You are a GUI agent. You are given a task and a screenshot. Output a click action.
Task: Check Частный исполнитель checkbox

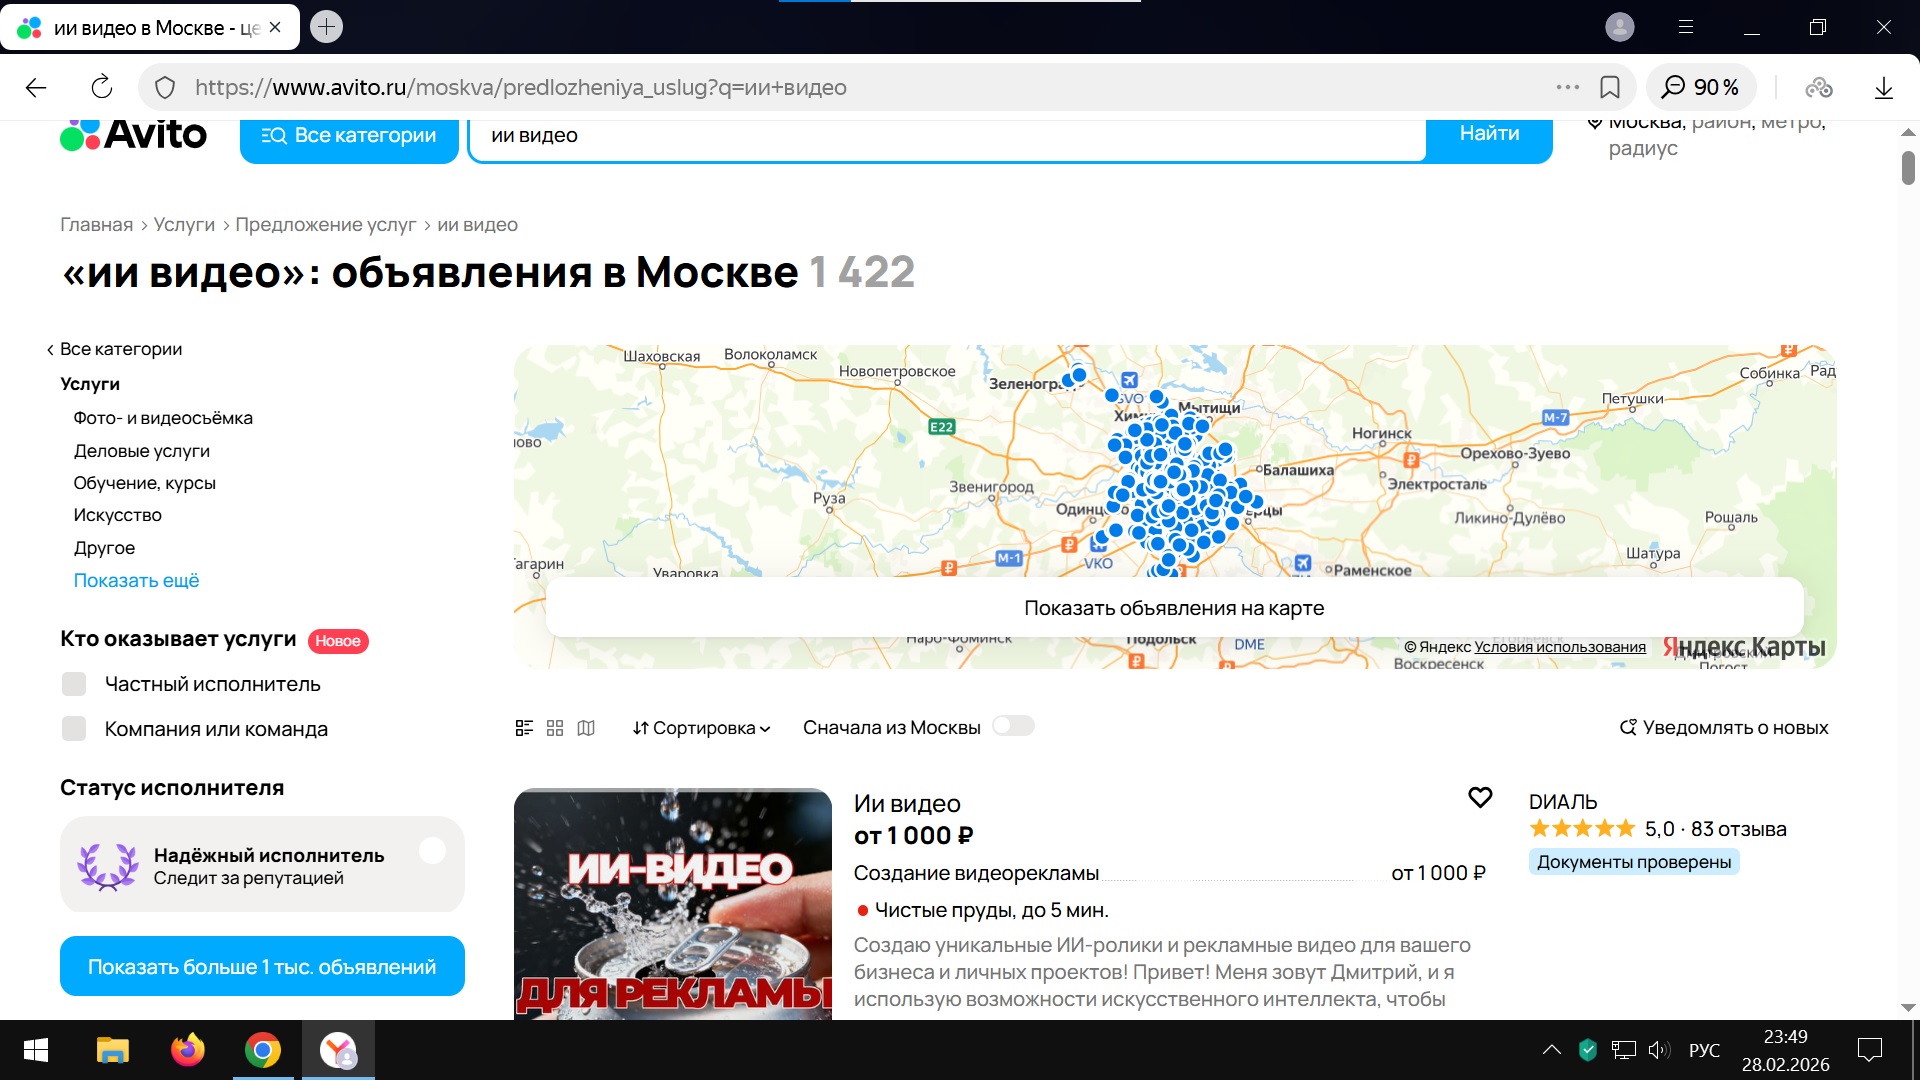tap(74, 684)
